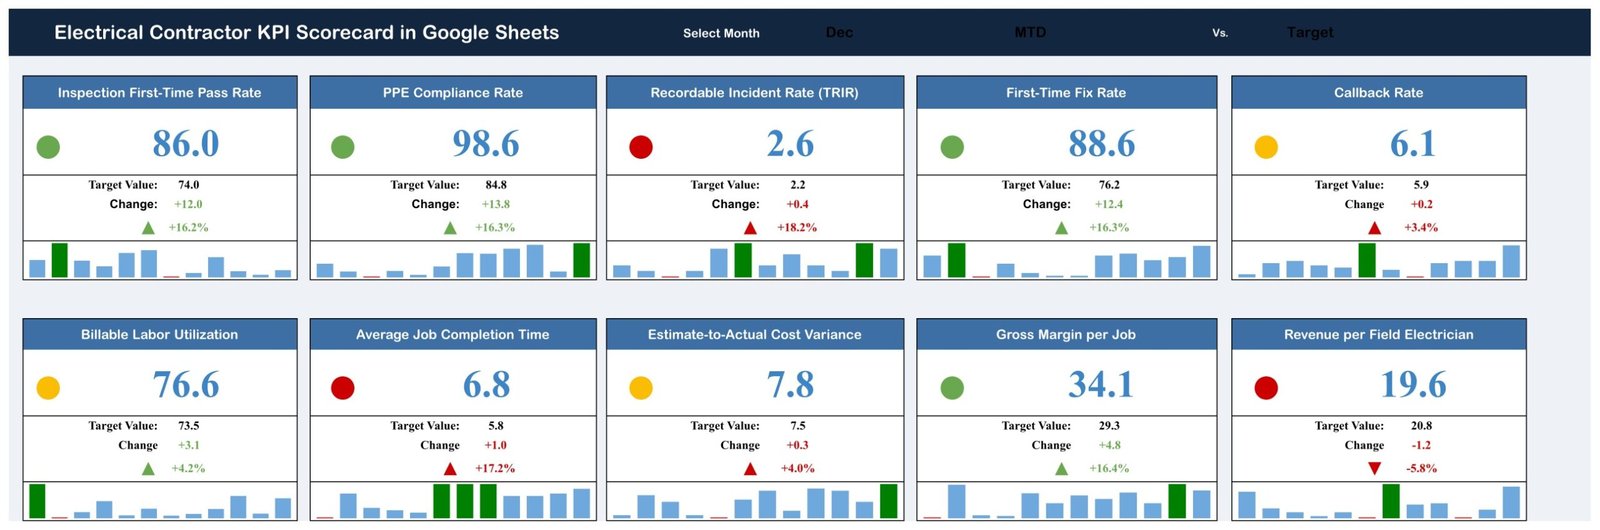This screenshot has width=1600, height=530.
Task: Click the green status dot for Gross Margin per Job
Action: (952, 388)
